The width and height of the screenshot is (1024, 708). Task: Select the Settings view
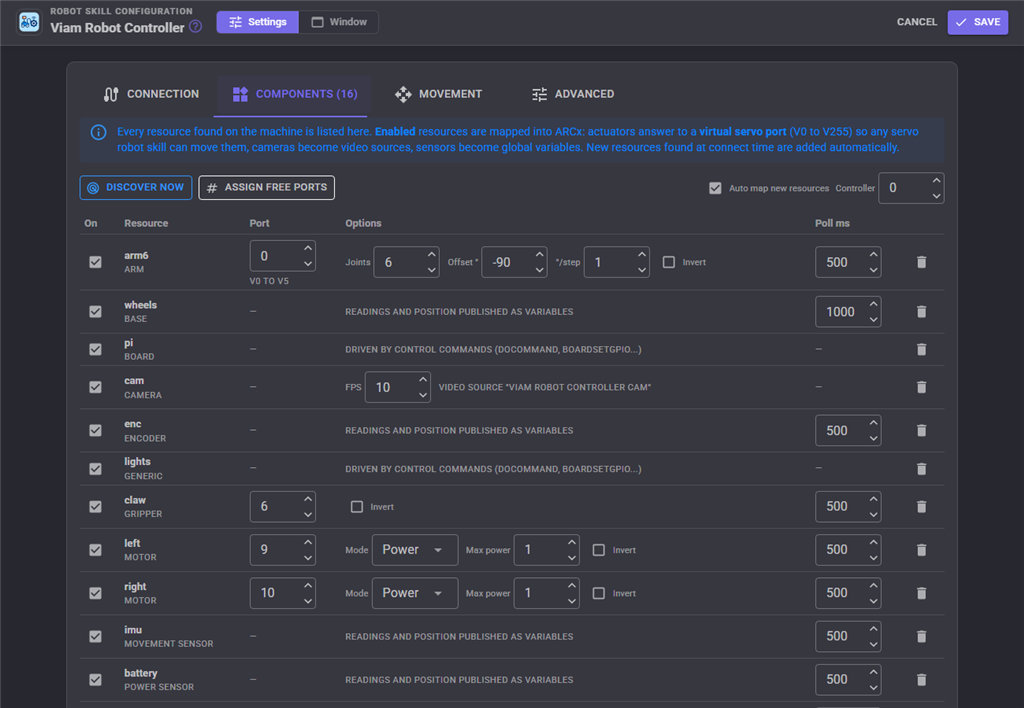(x=258, y=22)
